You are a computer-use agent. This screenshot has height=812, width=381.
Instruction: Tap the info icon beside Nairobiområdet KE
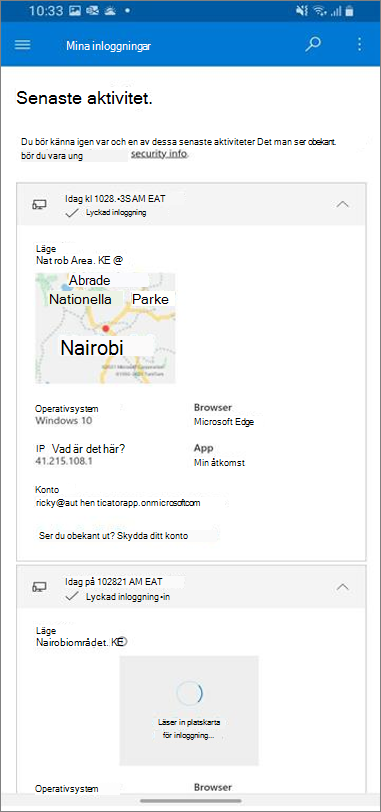pos(123,642)
